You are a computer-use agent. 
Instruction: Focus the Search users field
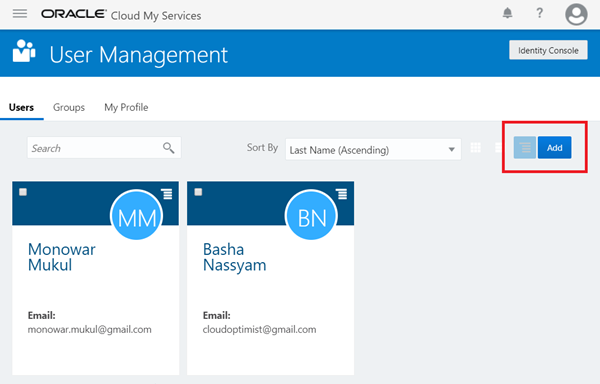[x=104, y=148]
